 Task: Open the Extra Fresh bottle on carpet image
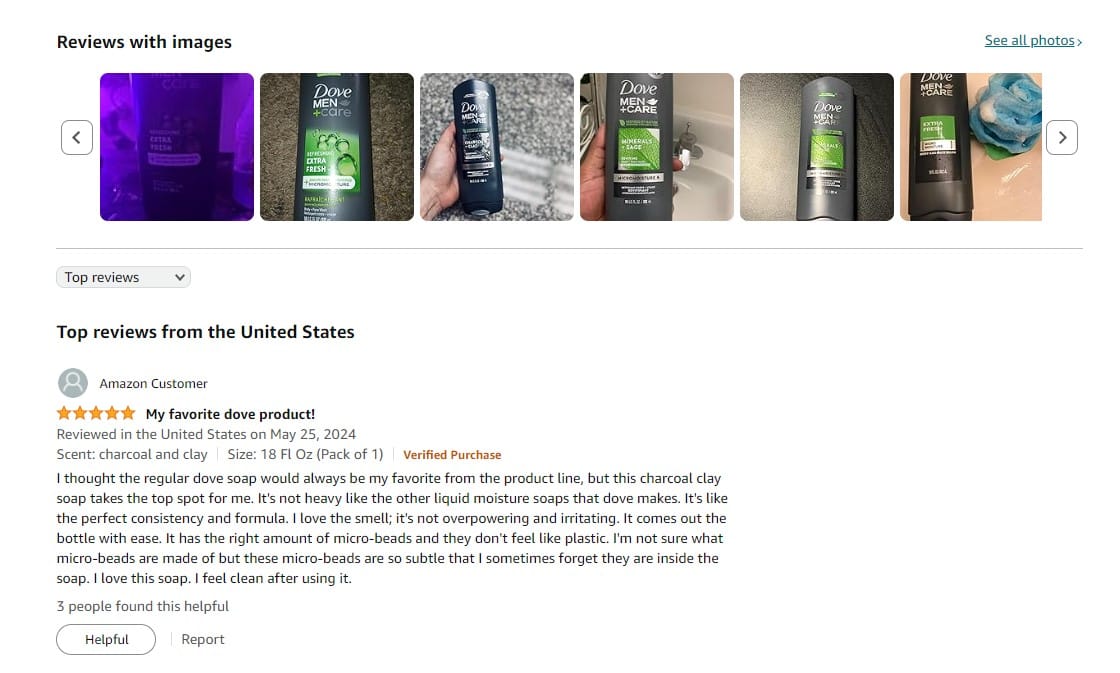pyautogui.click(x=337, y=146)
